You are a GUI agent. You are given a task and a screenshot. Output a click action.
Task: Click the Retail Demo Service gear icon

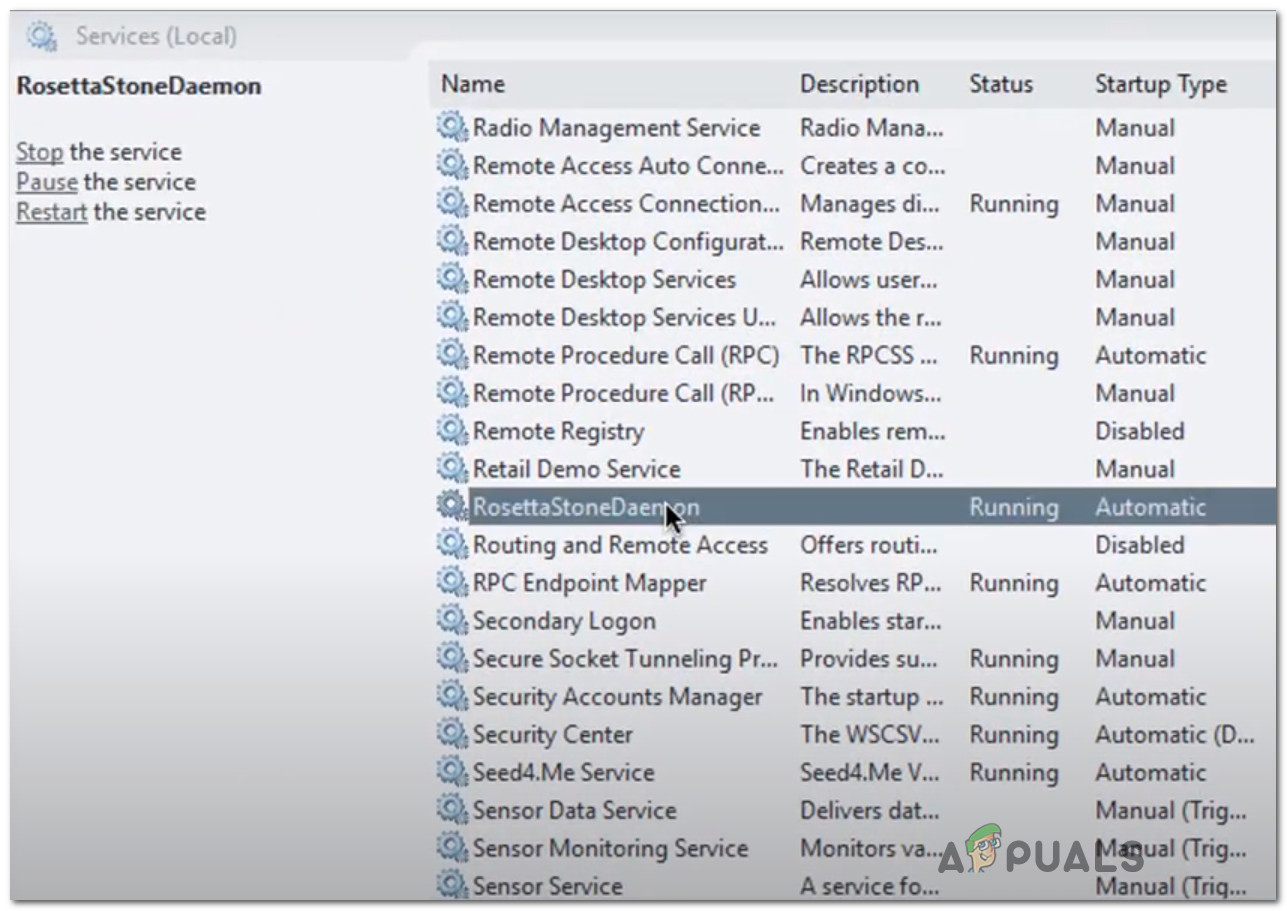point(452,469)
